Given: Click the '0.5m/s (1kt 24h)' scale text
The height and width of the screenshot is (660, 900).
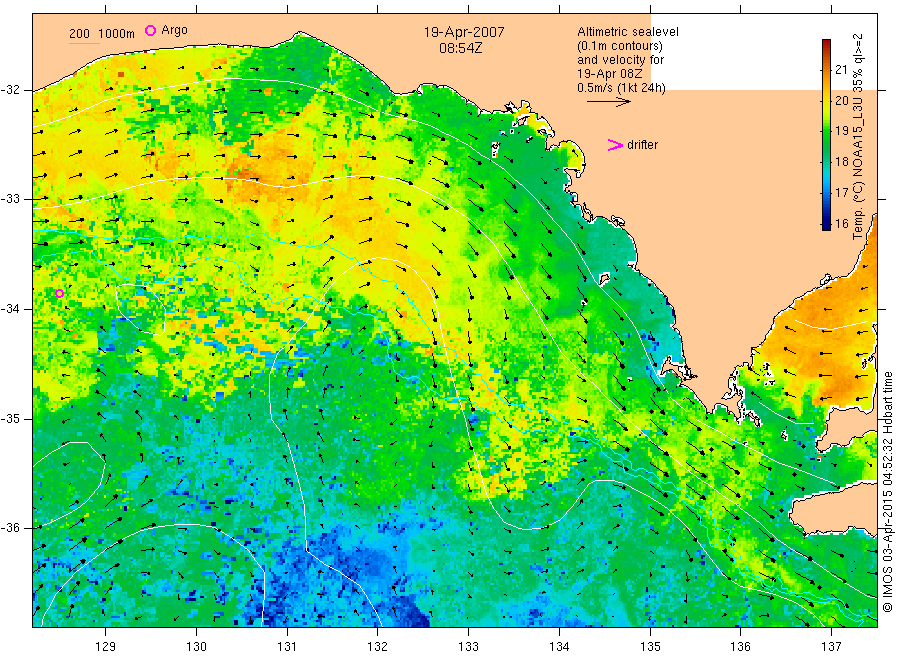Looking at the screenshot, I should point(622,88).
